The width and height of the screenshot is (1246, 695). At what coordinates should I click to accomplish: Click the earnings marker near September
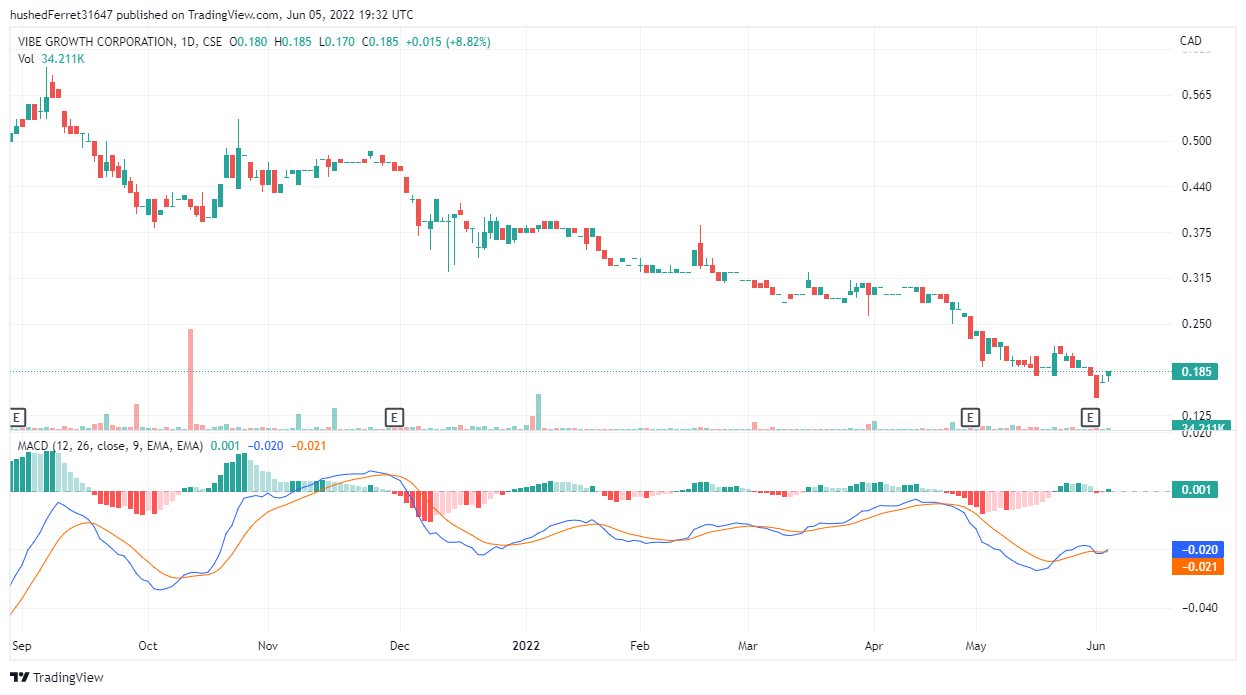17,416
